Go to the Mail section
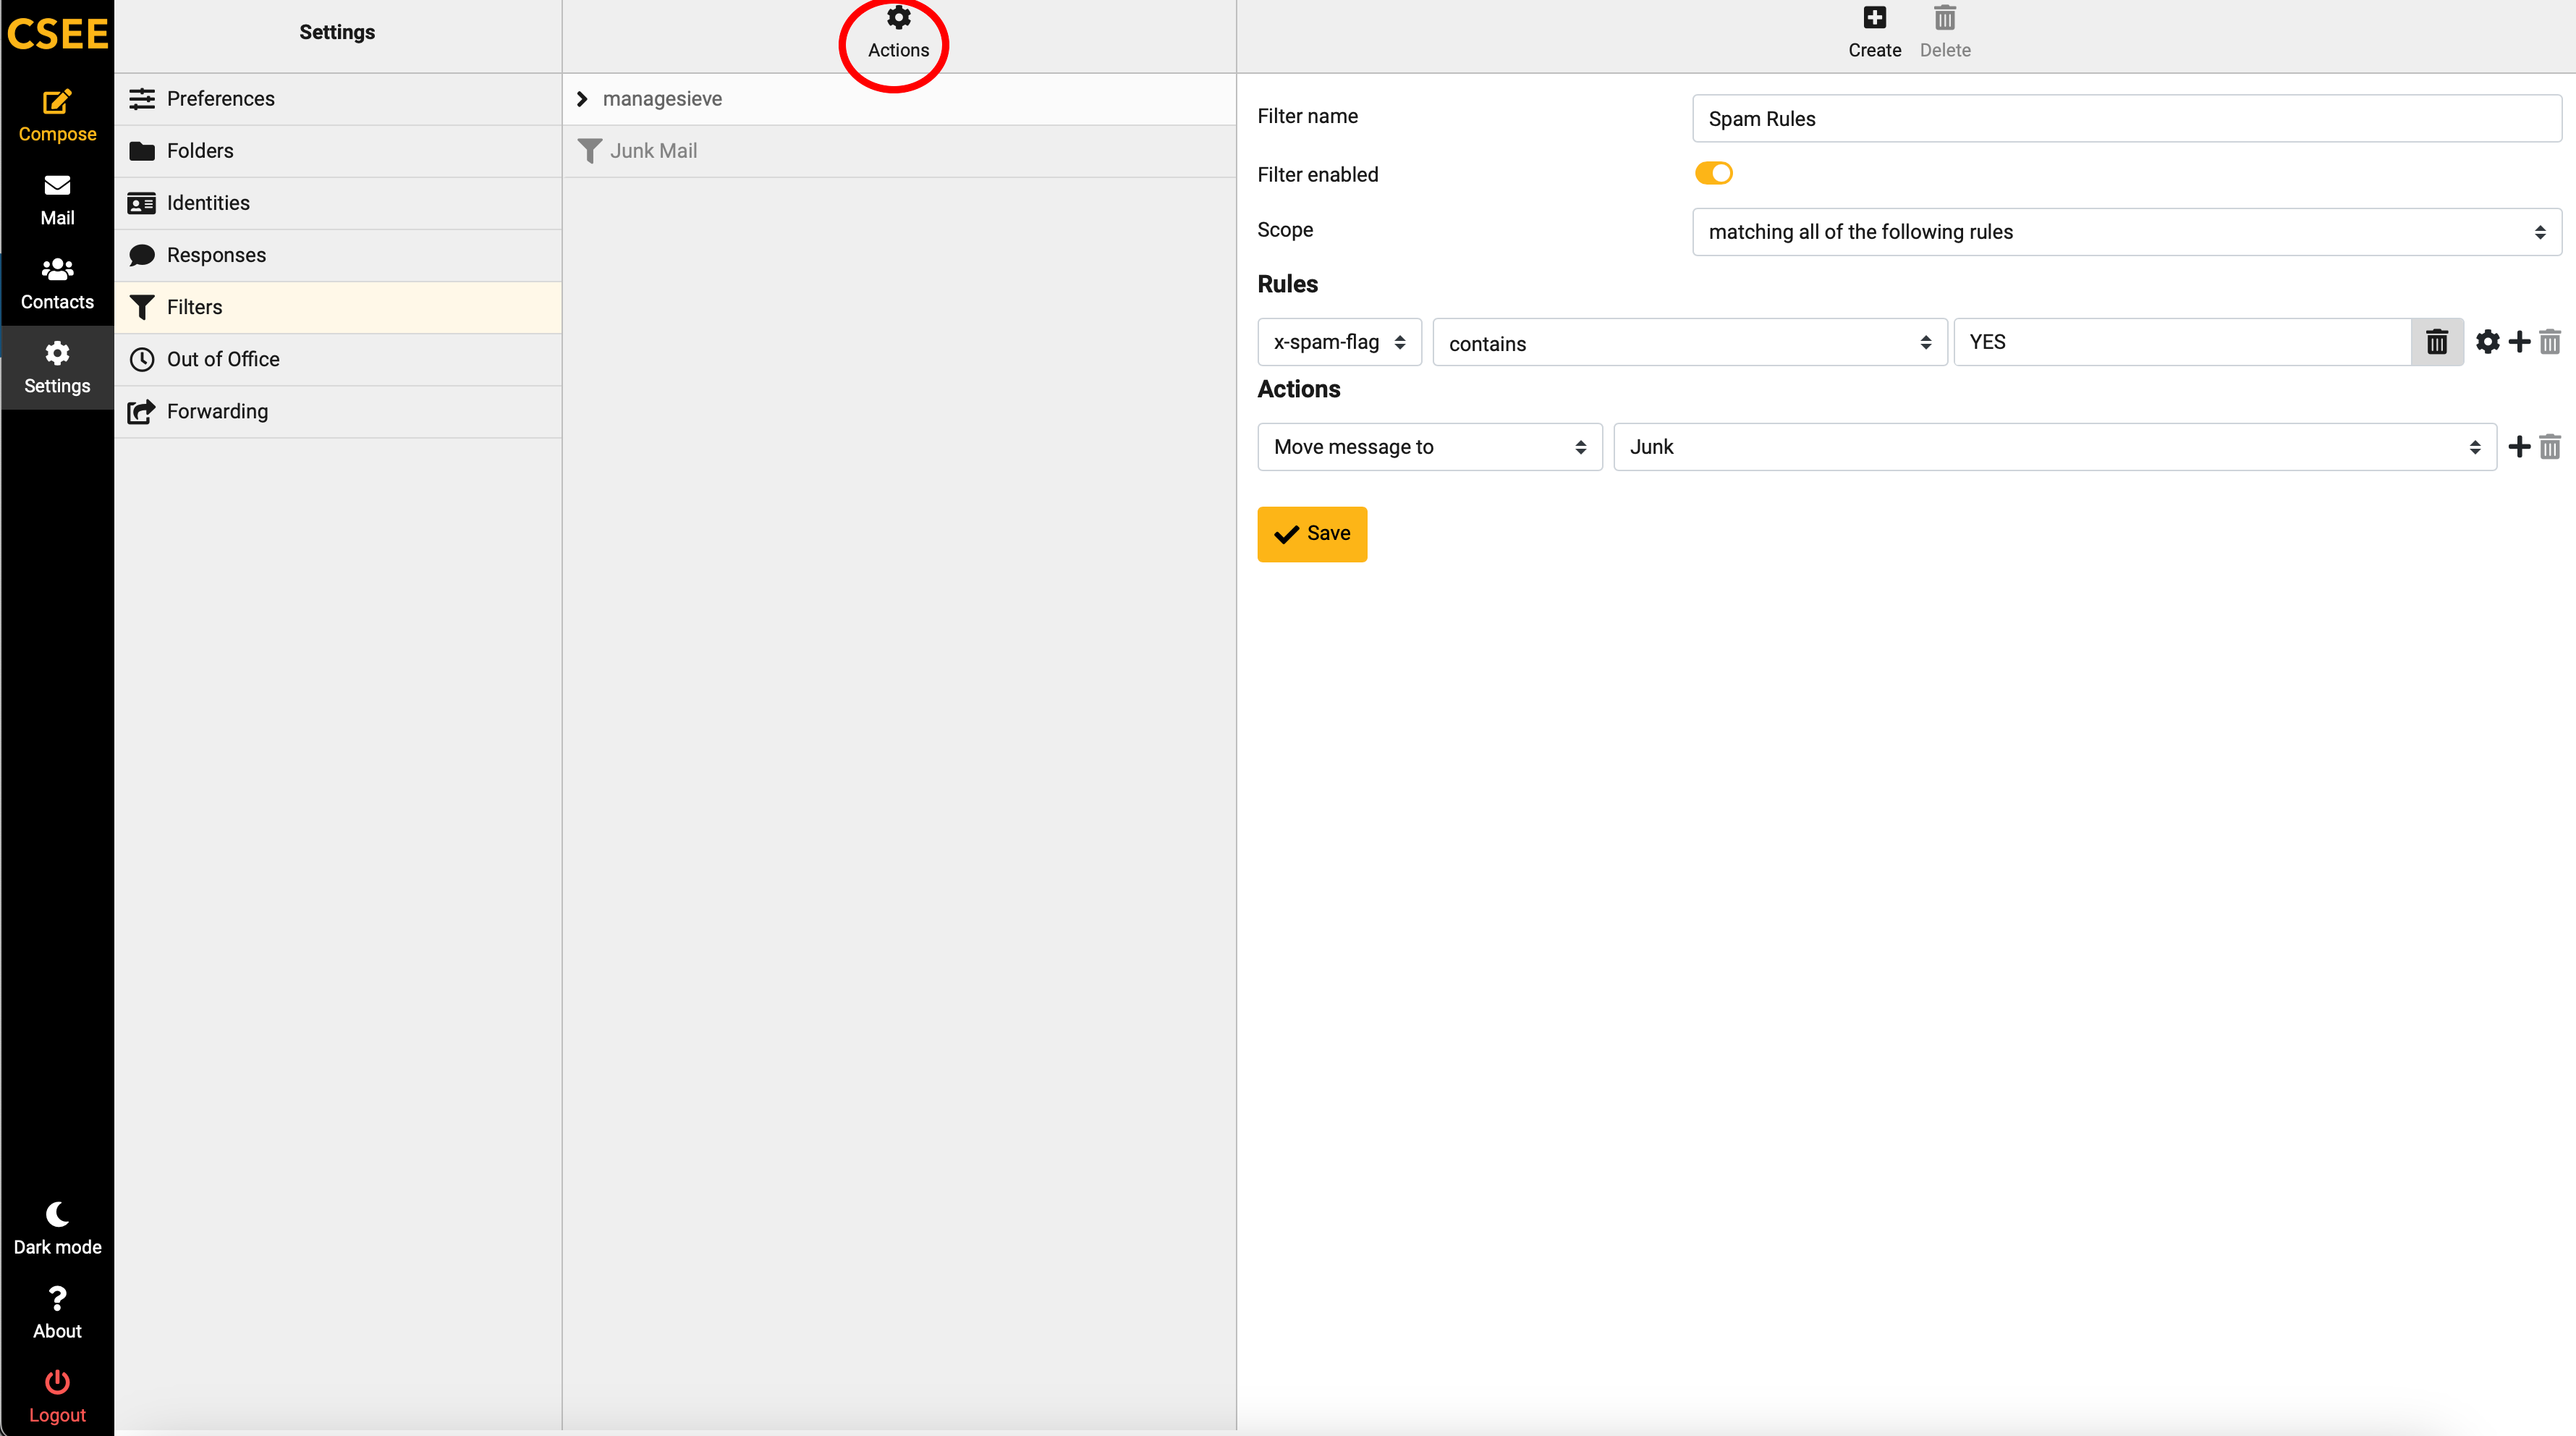2576x1436 pixels. coord(57,200)
